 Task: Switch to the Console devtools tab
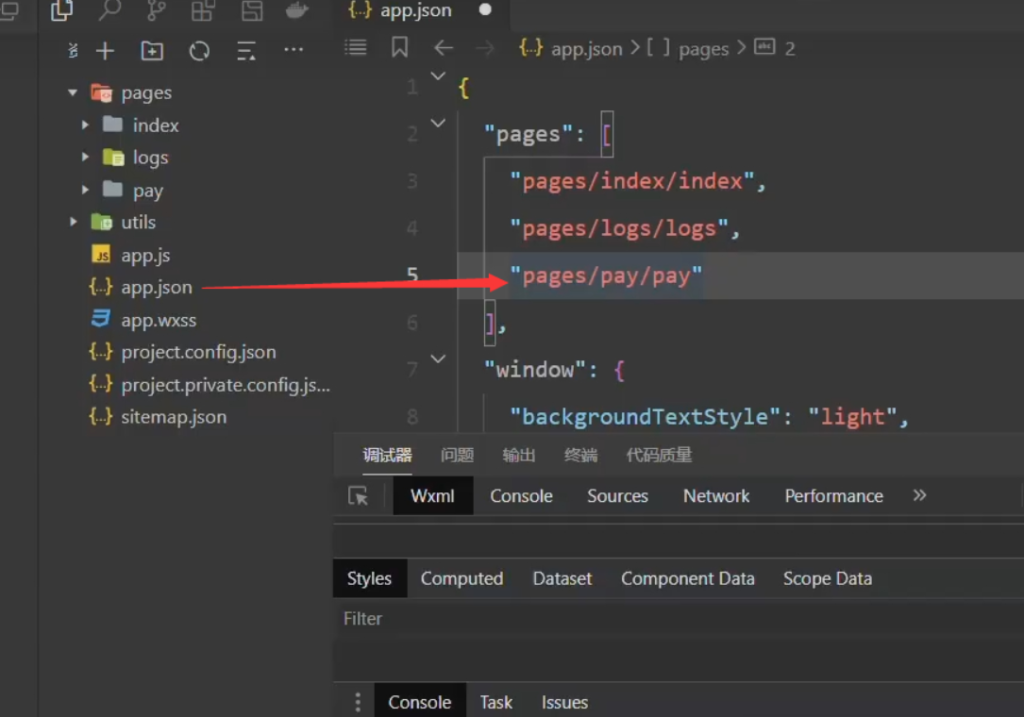pyautogui.click(x=521, y=496)
